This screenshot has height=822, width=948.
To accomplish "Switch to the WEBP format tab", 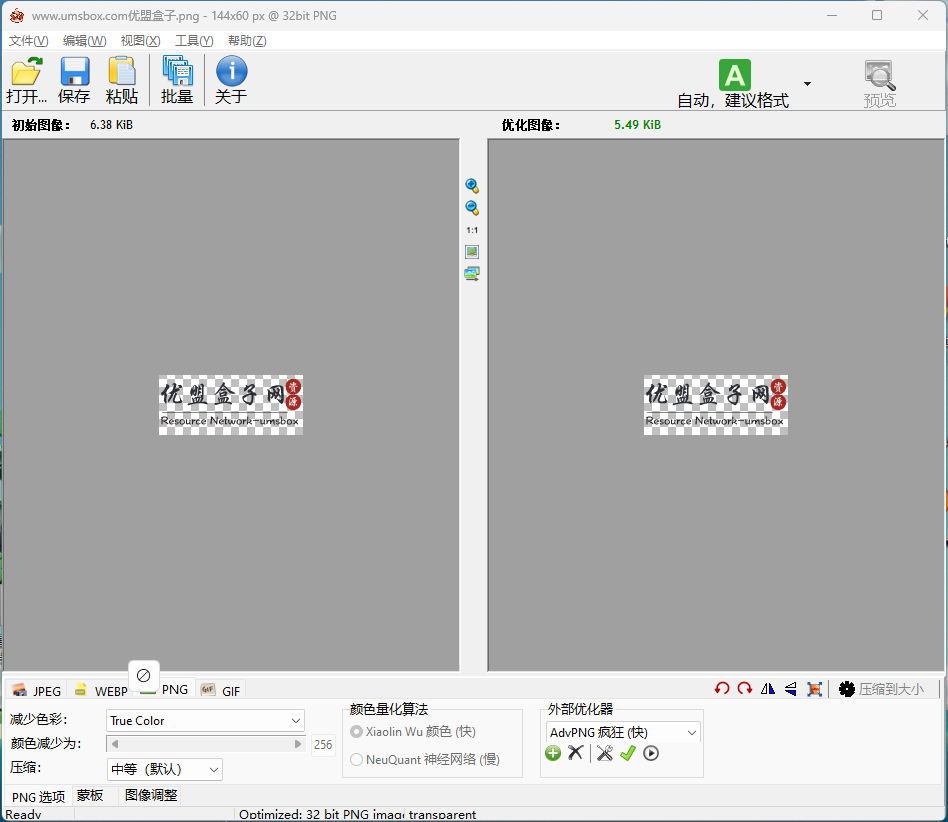I will [x=101, y=690].
